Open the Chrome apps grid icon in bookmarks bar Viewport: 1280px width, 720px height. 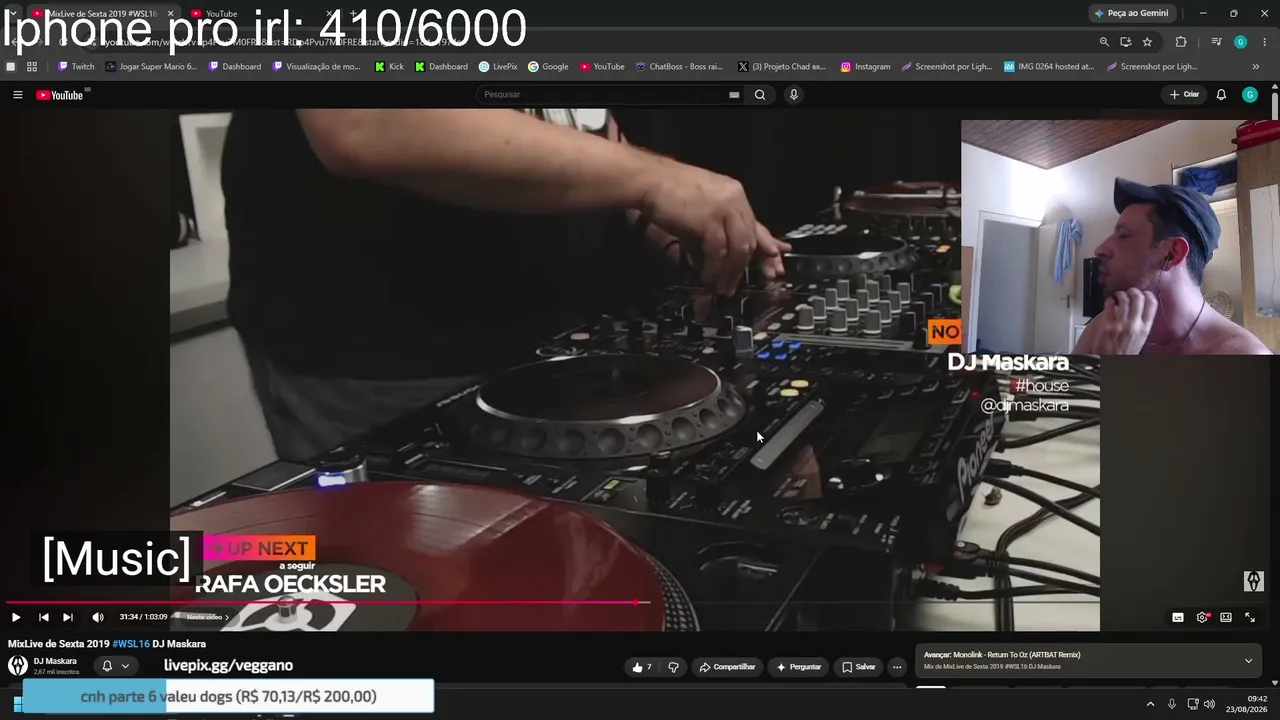32,67
